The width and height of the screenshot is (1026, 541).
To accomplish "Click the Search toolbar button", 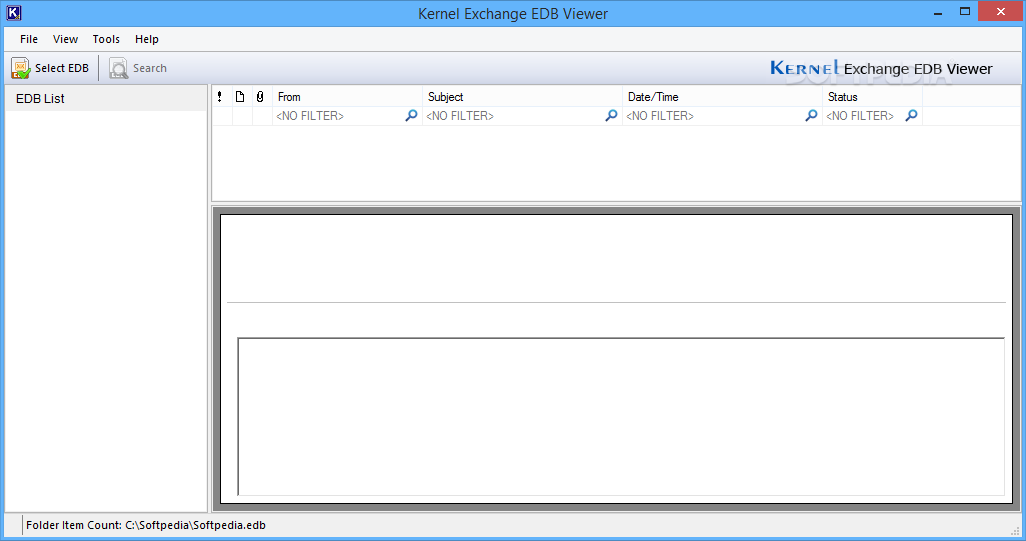I will pos(138,68).
